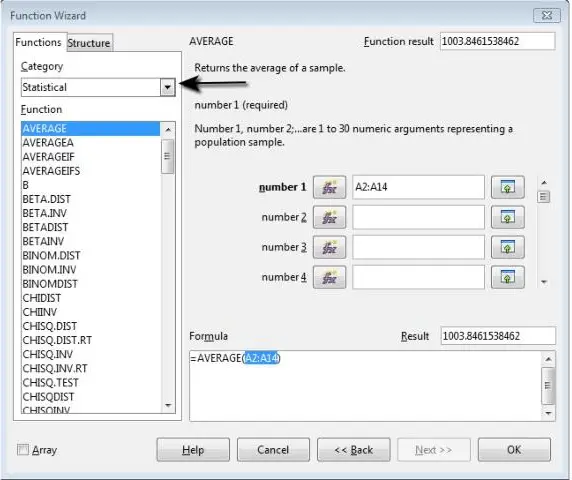Screen dimensions: 572x480
Task: Click shrink button beside number 2 field
Action: click(507, 217)
